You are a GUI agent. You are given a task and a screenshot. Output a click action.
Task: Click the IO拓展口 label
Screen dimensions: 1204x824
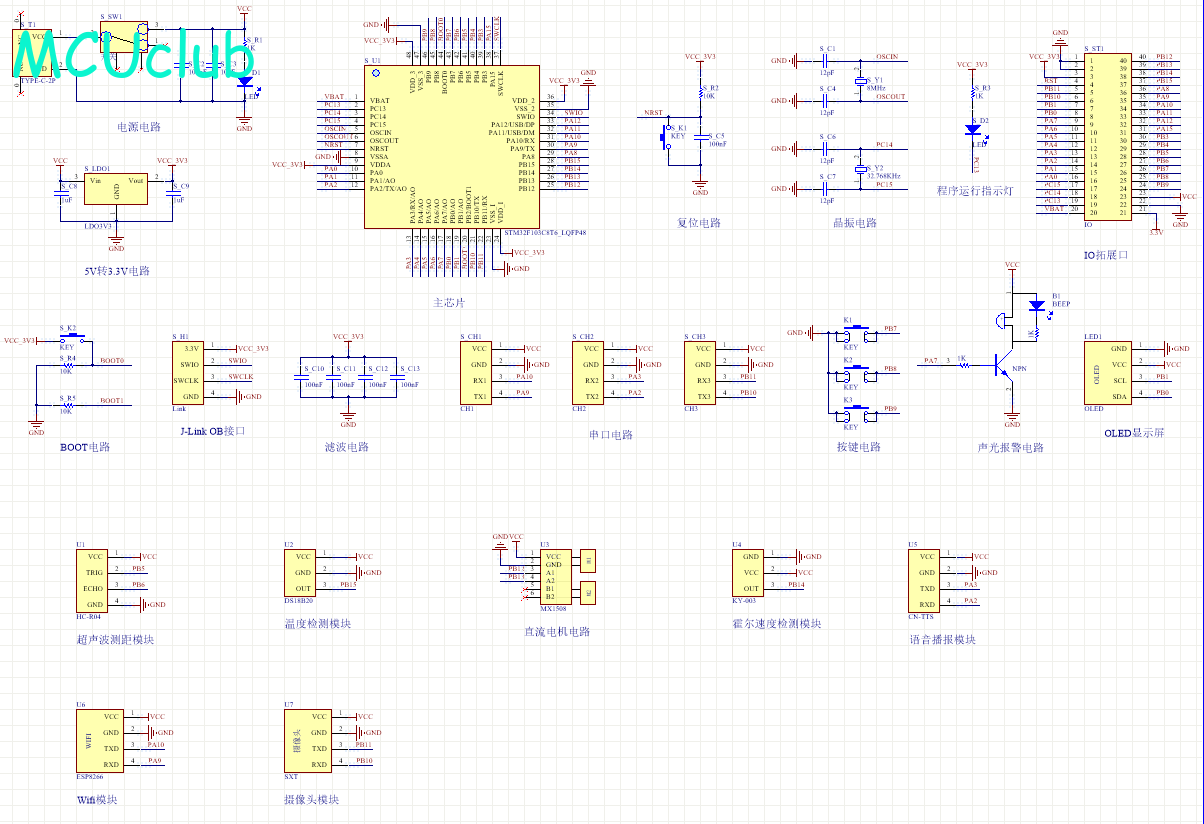[1106, 255]
